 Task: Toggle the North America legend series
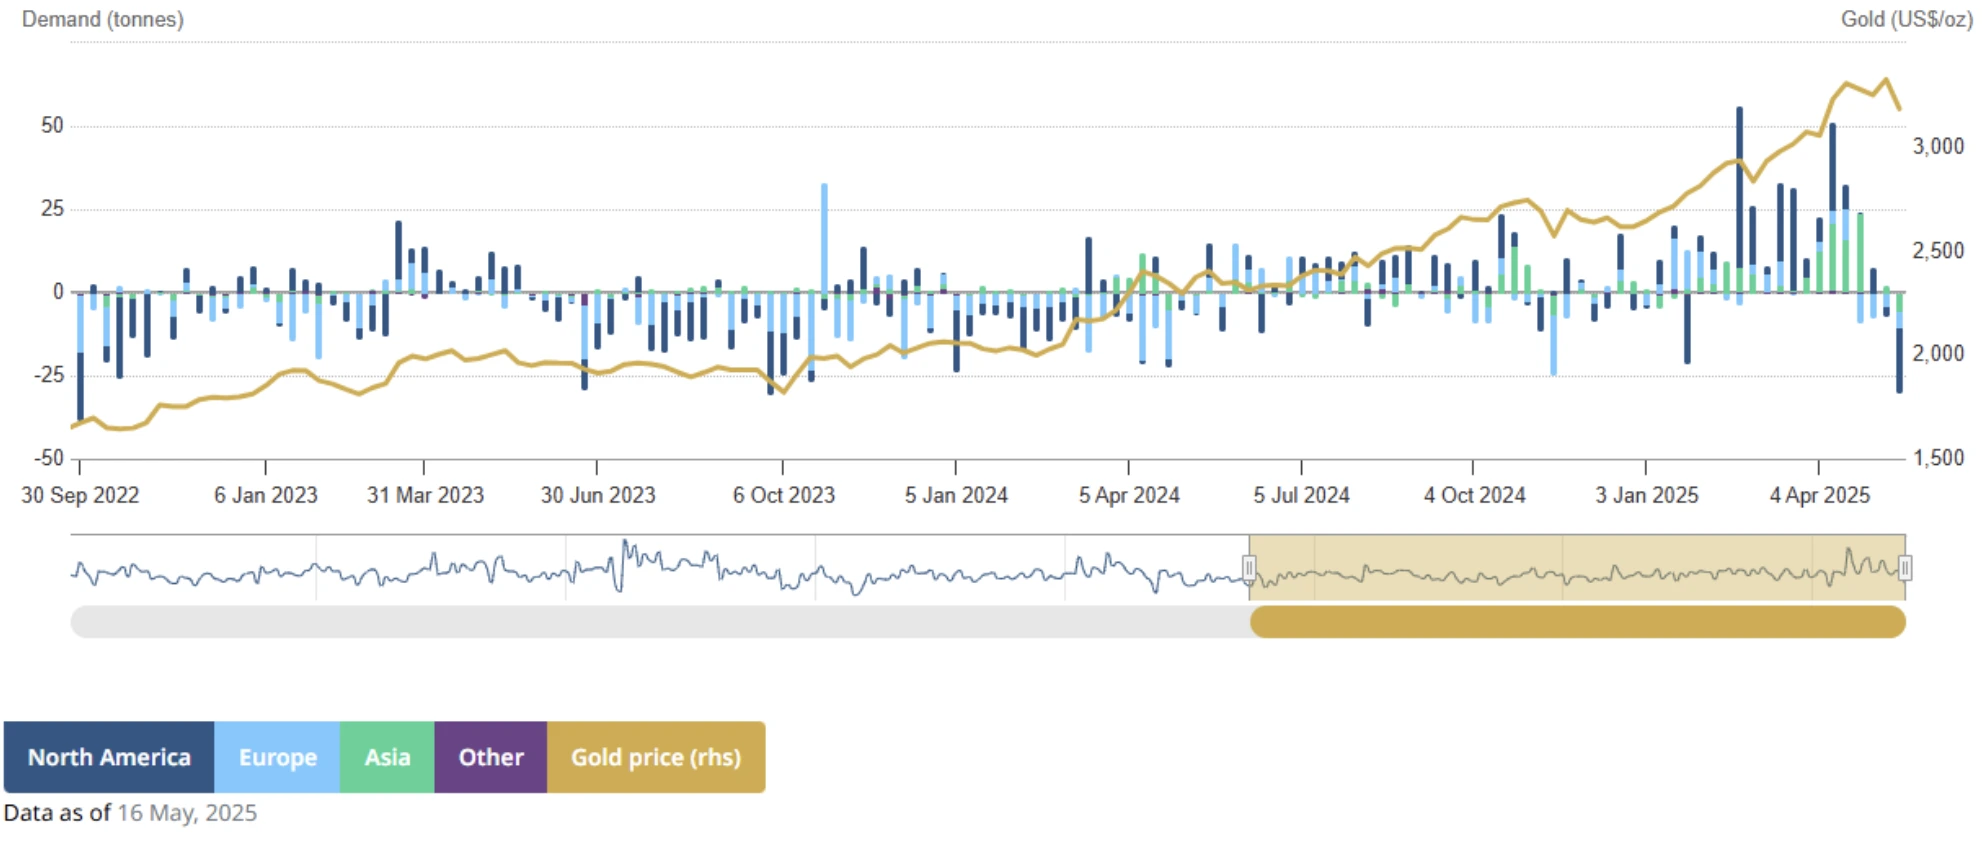108,757
